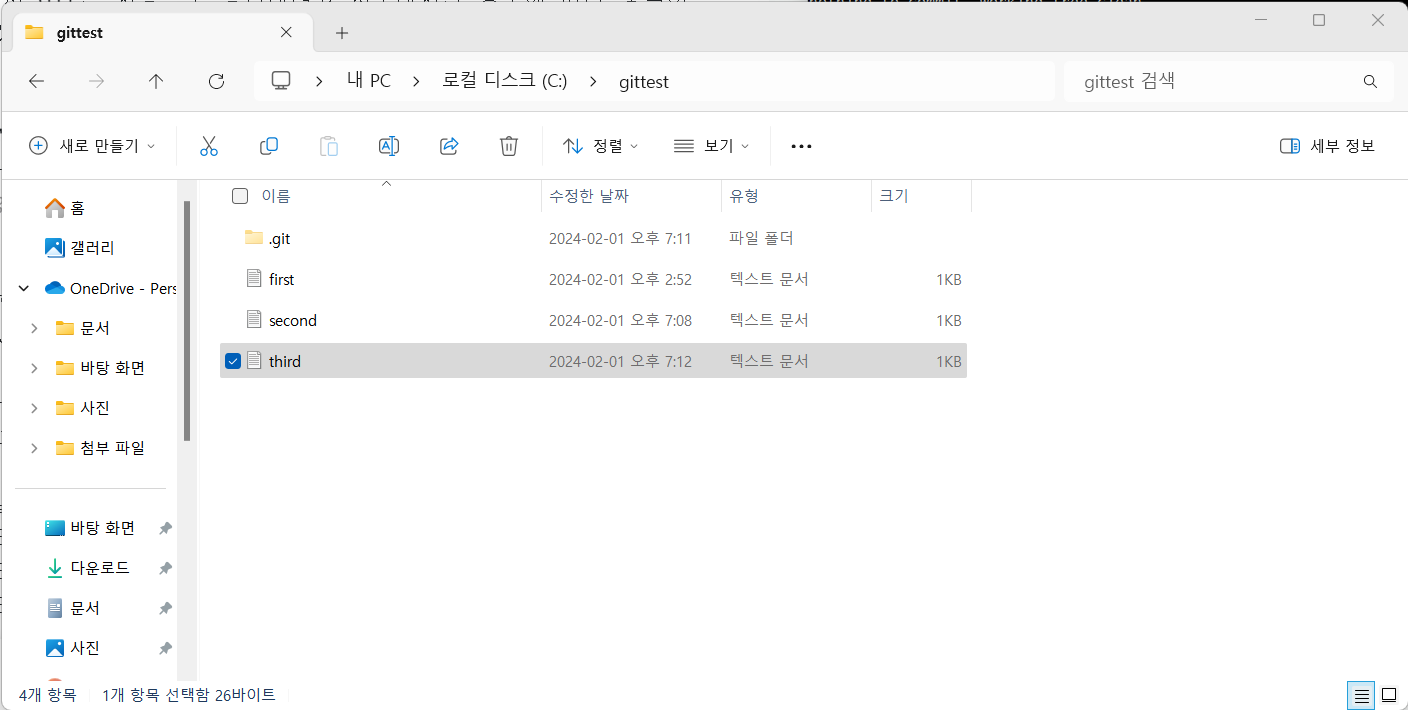
Task: Click date 2024-02-01 오후 2:52
Action: tap(620, 279)
